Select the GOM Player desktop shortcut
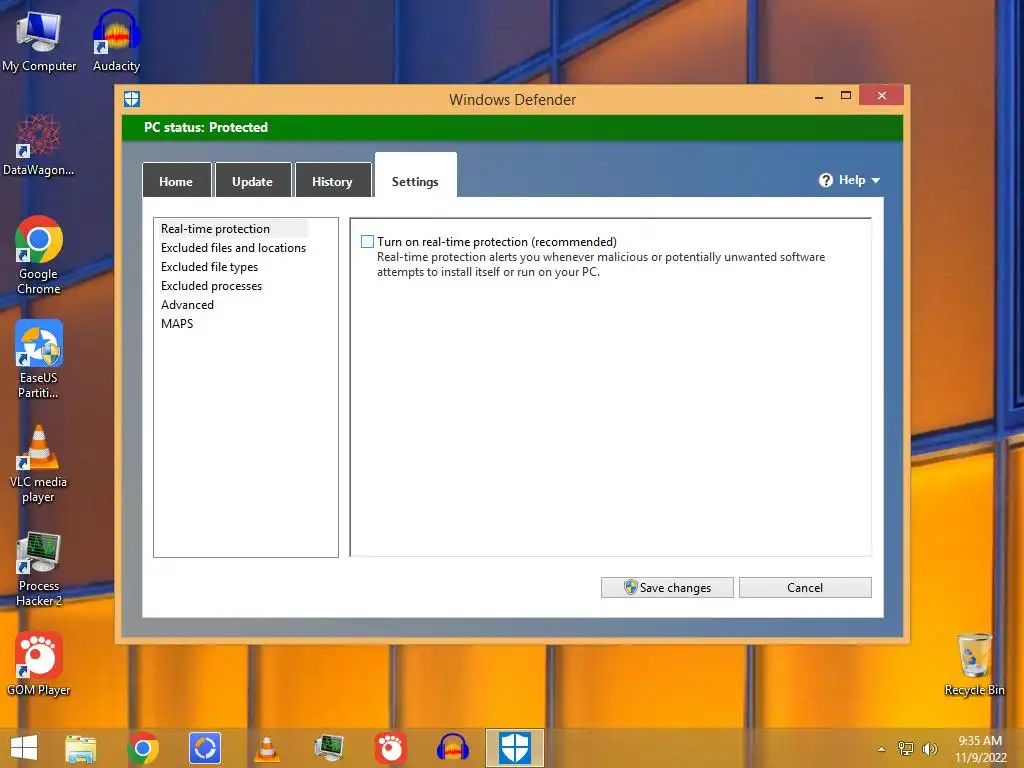1024x768 pixels. point(39,664)
